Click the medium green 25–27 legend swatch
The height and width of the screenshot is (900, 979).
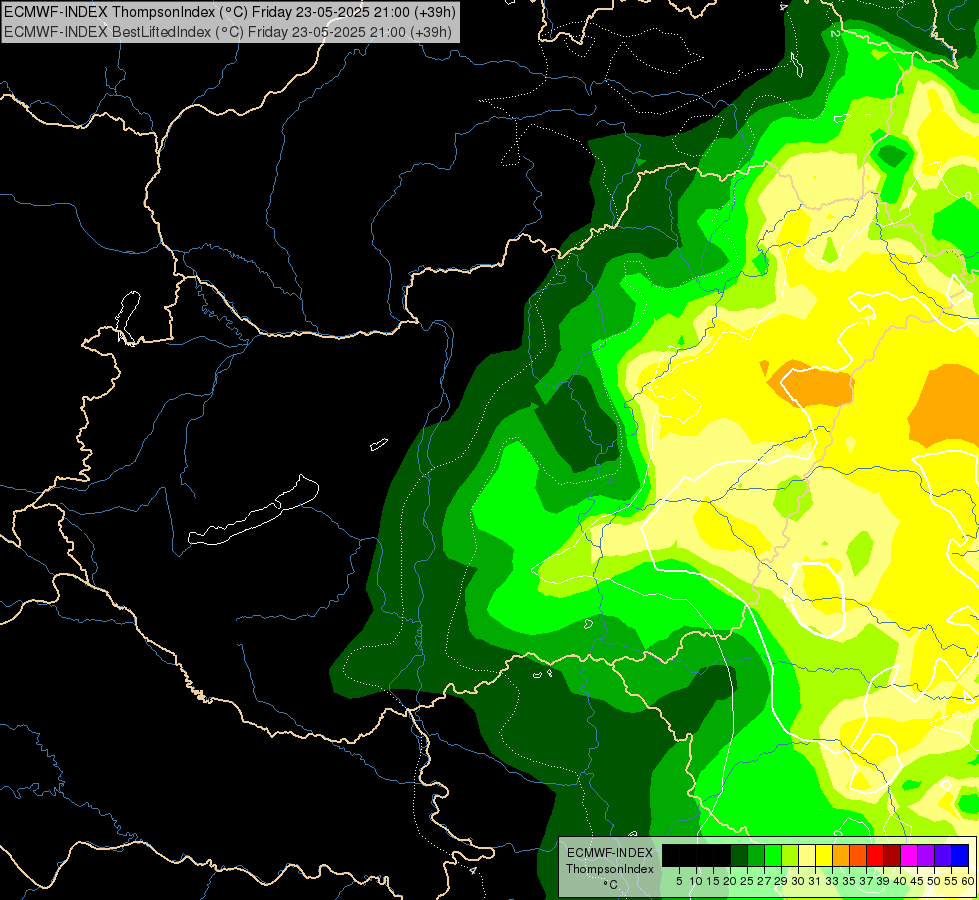pos(756,856)
